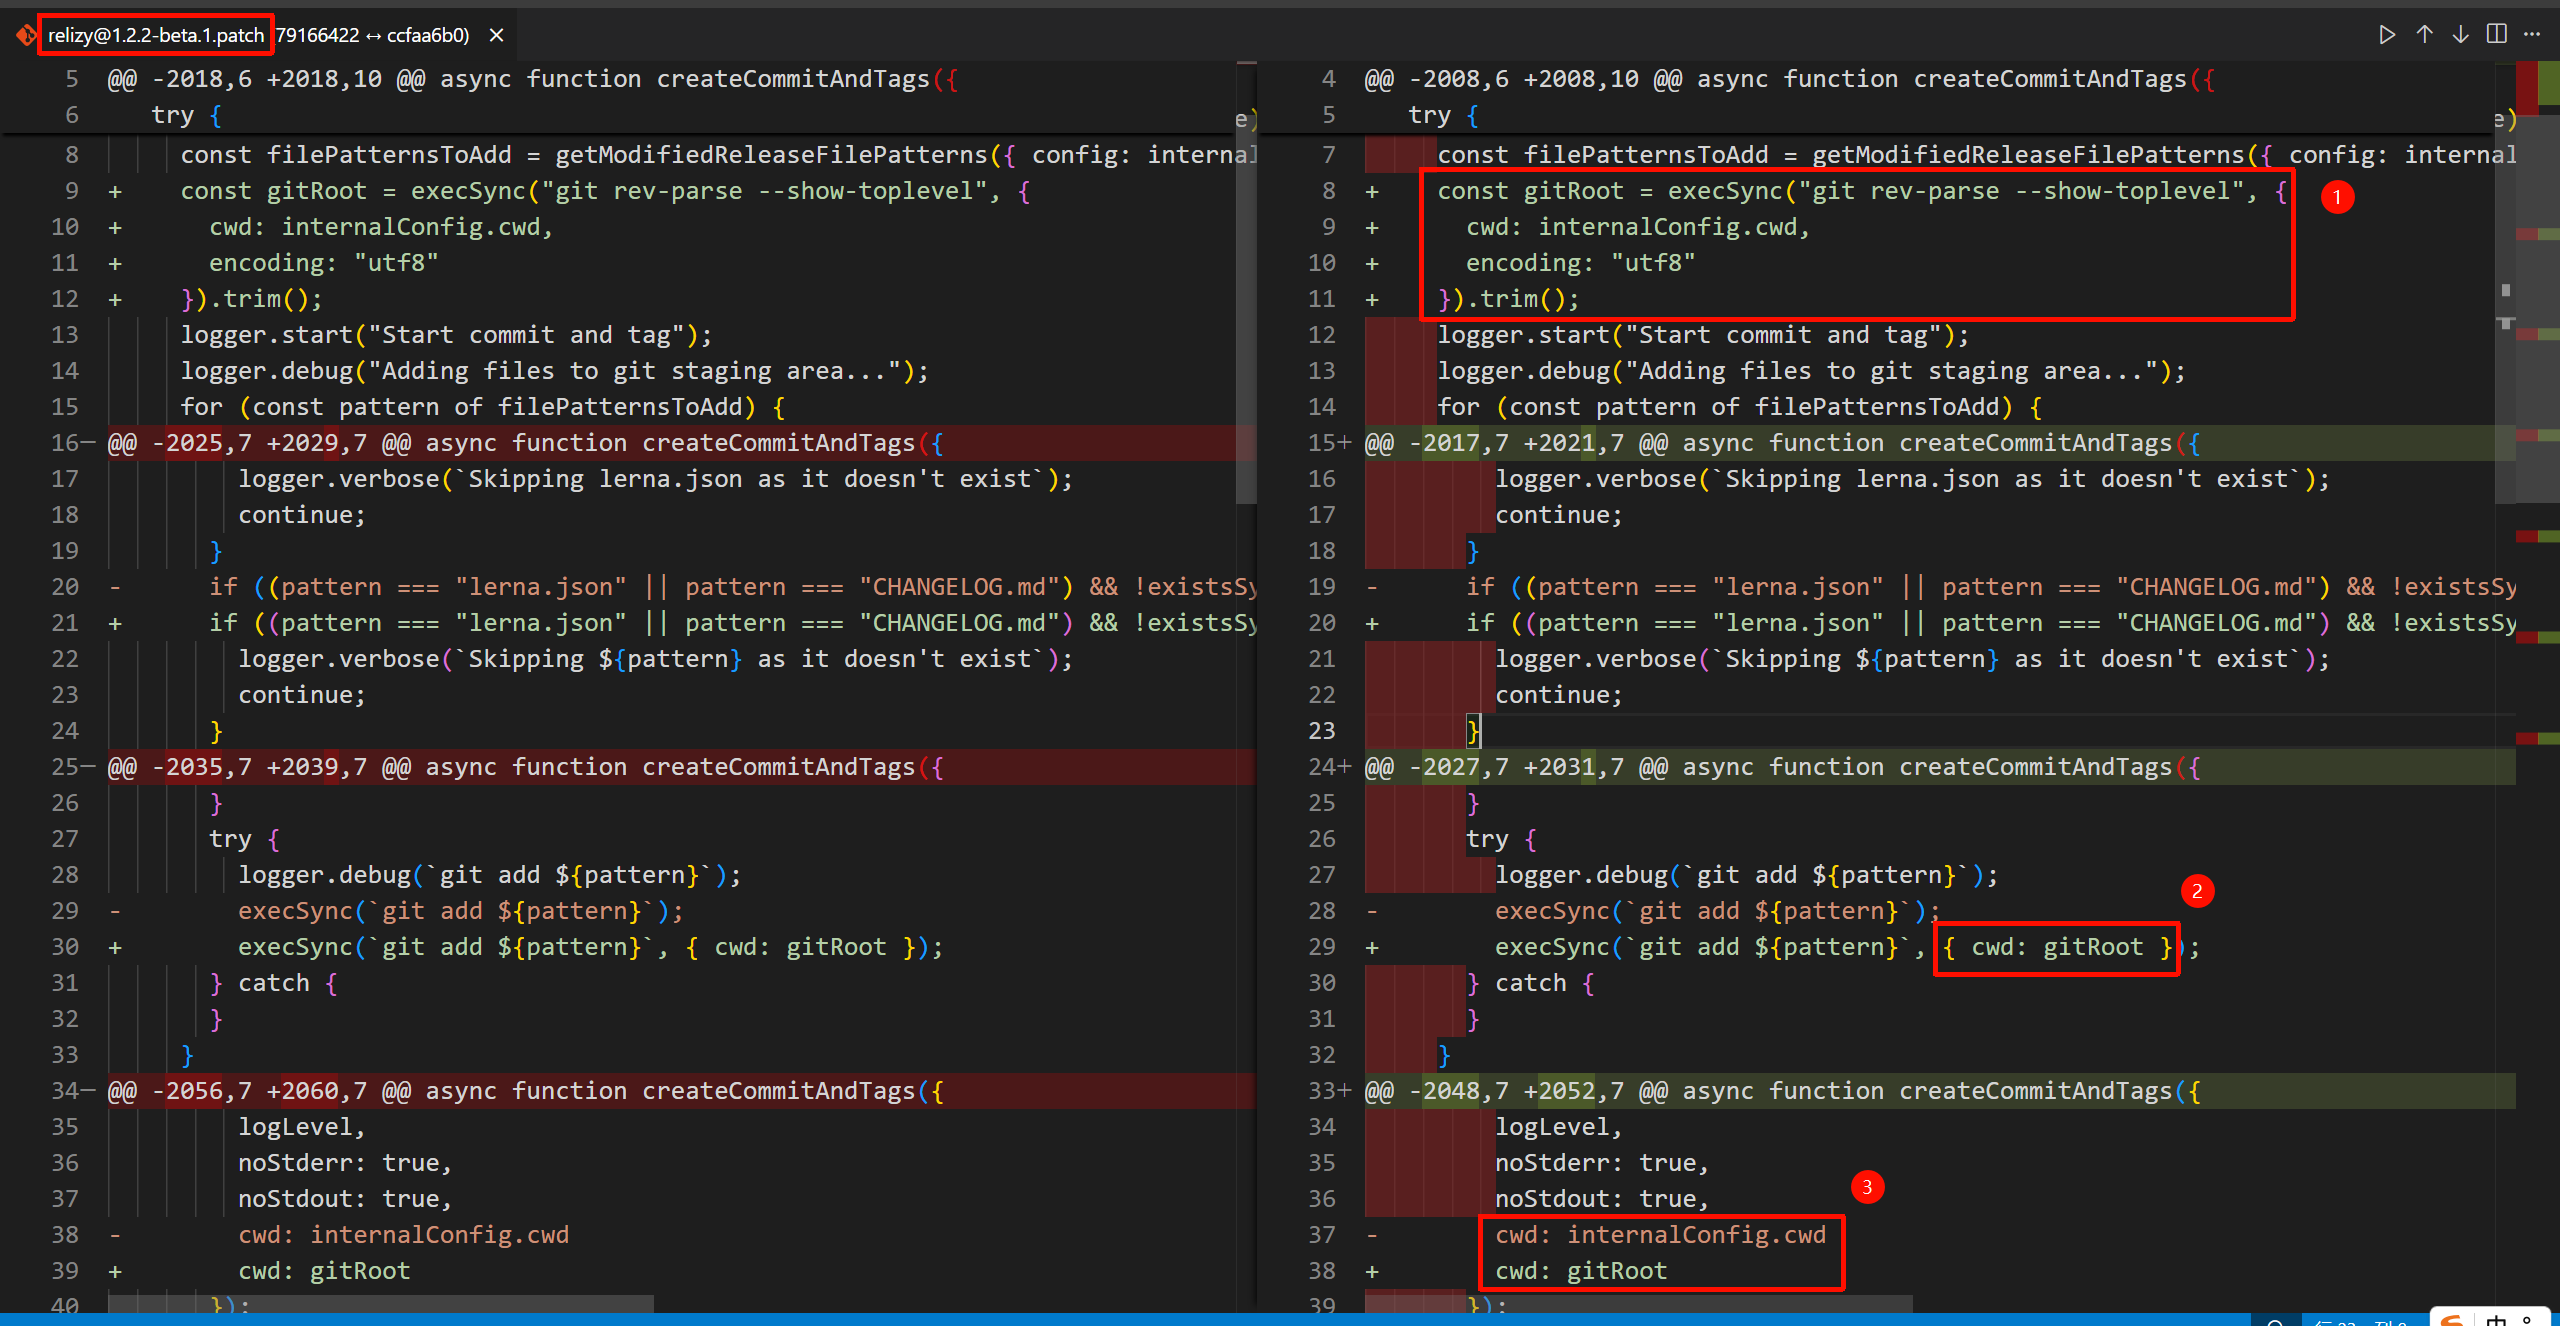Viewport: 2560px width, 1326px height.
Task: Click line number 23 in the right pane
Action: click(1321, 731)
